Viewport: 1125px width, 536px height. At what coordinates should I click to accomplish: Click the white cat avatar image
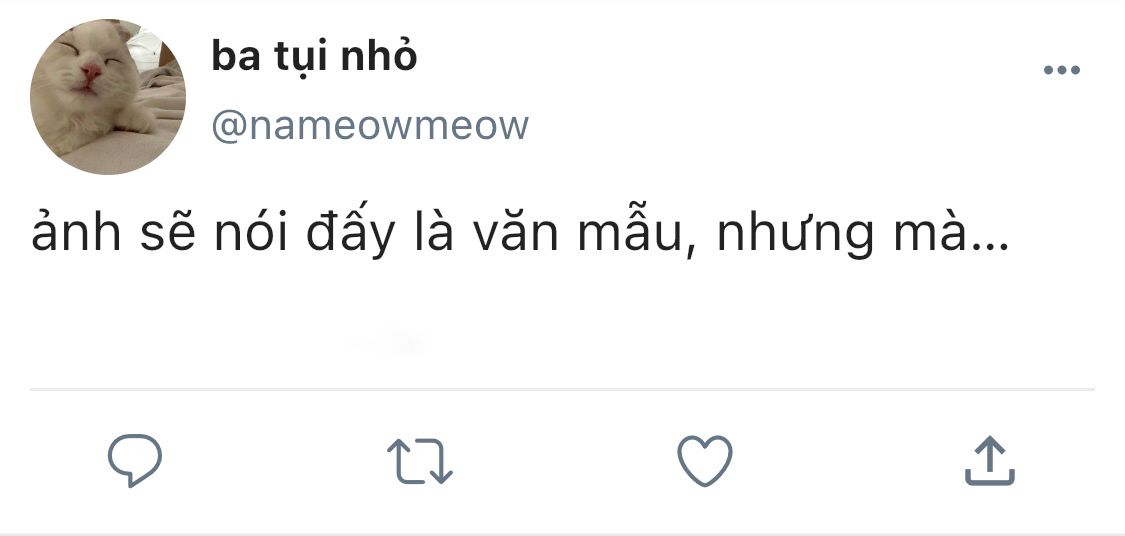pos(108,97)
